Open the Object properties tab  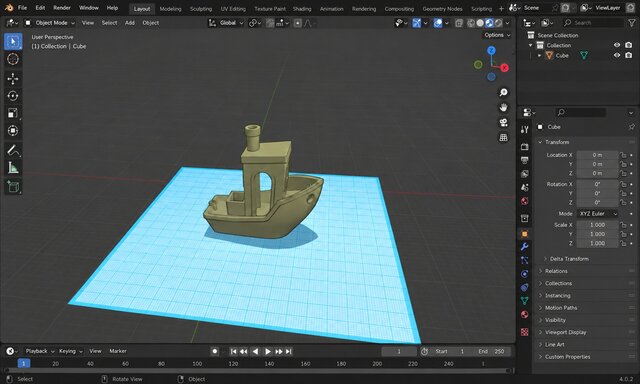coord(525,233)
